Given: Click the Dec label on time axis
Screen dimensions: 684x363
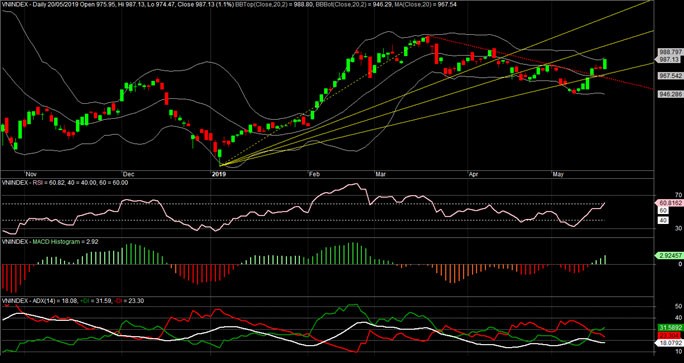Looking at the screenshot, I should (128, 174).
